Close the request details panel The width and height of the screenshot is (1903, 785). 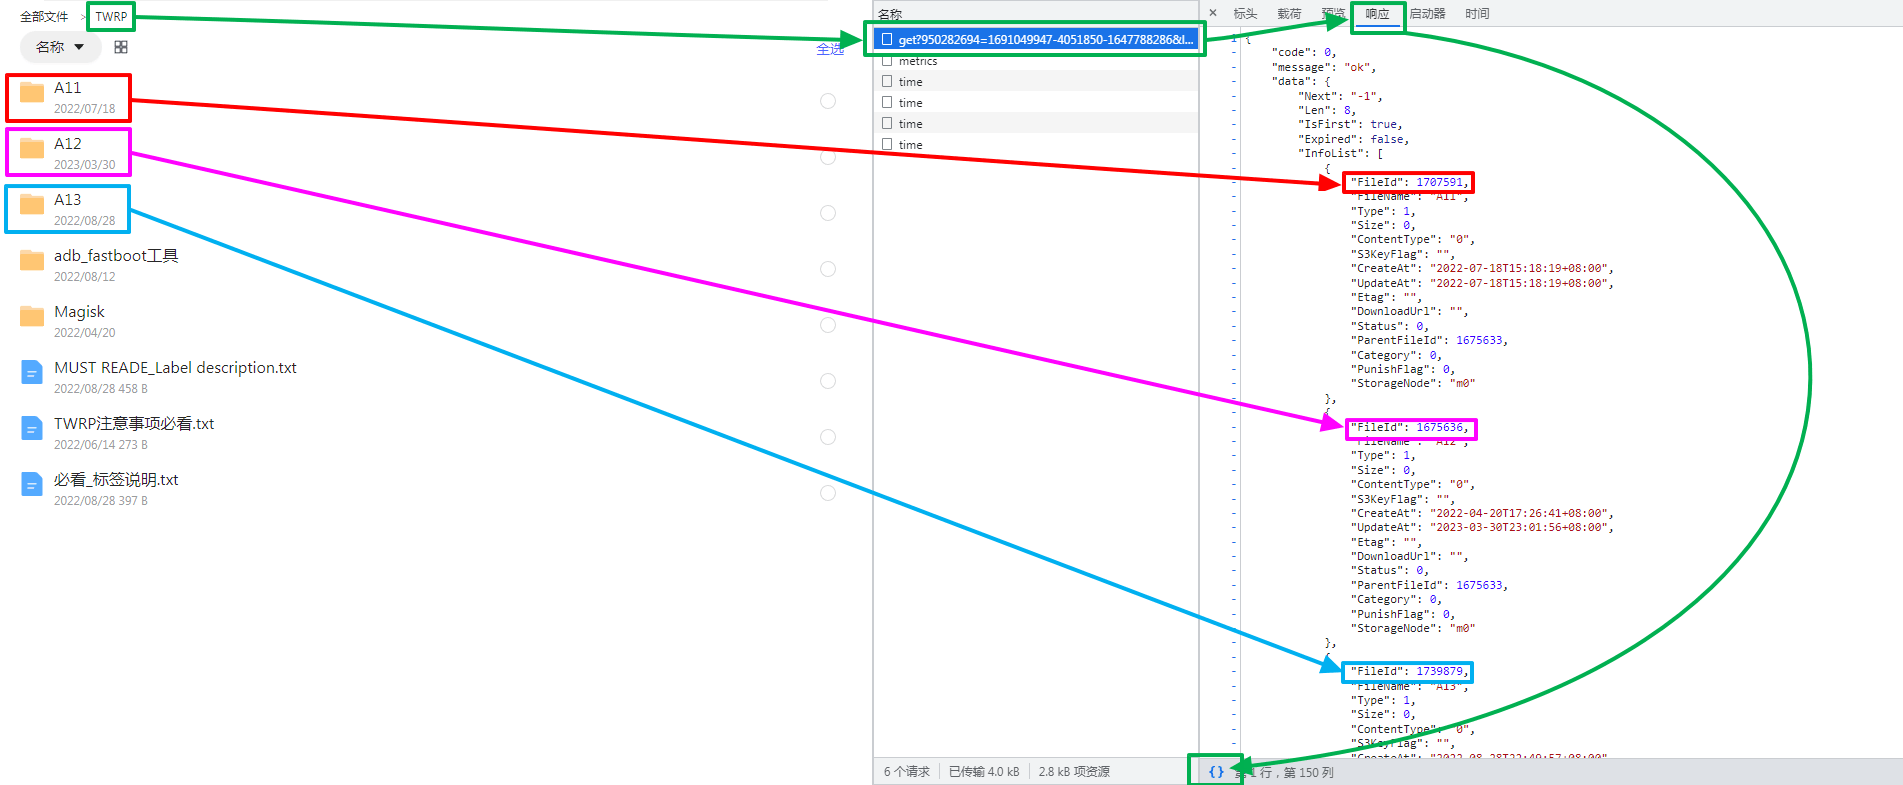pyautogui.click(x=1213, y=13)
